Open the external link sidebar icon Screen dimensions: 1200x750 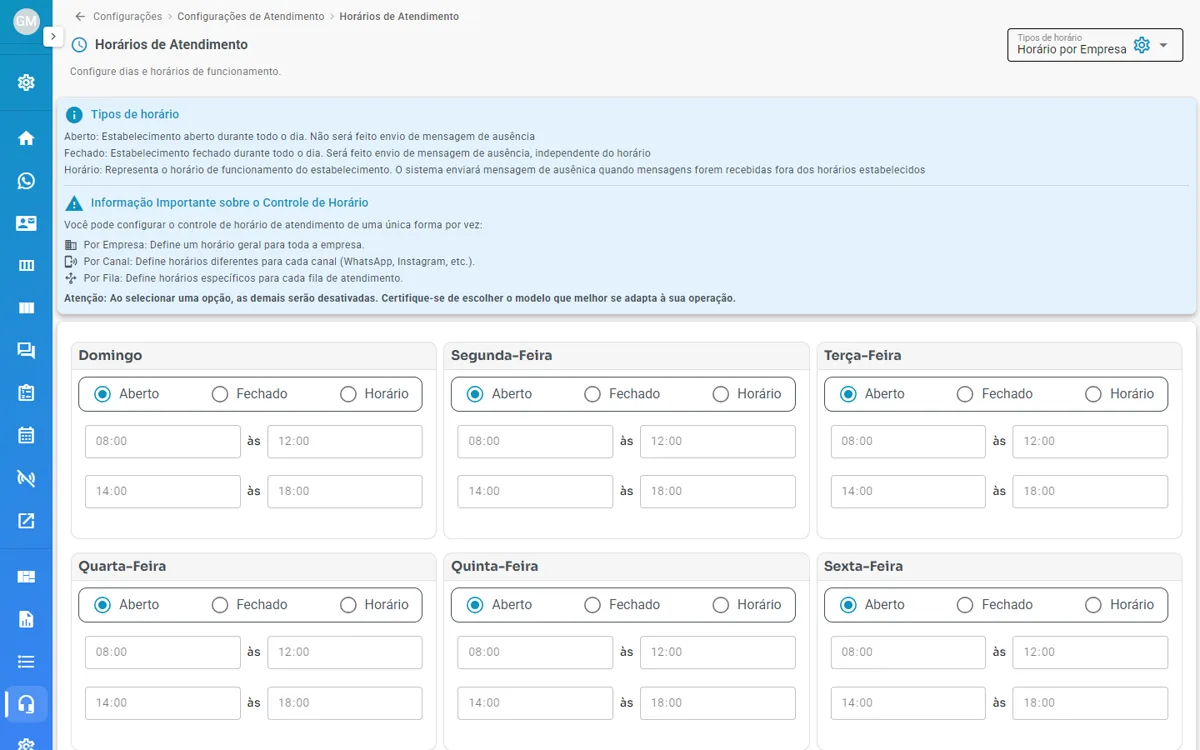point(26,520)
